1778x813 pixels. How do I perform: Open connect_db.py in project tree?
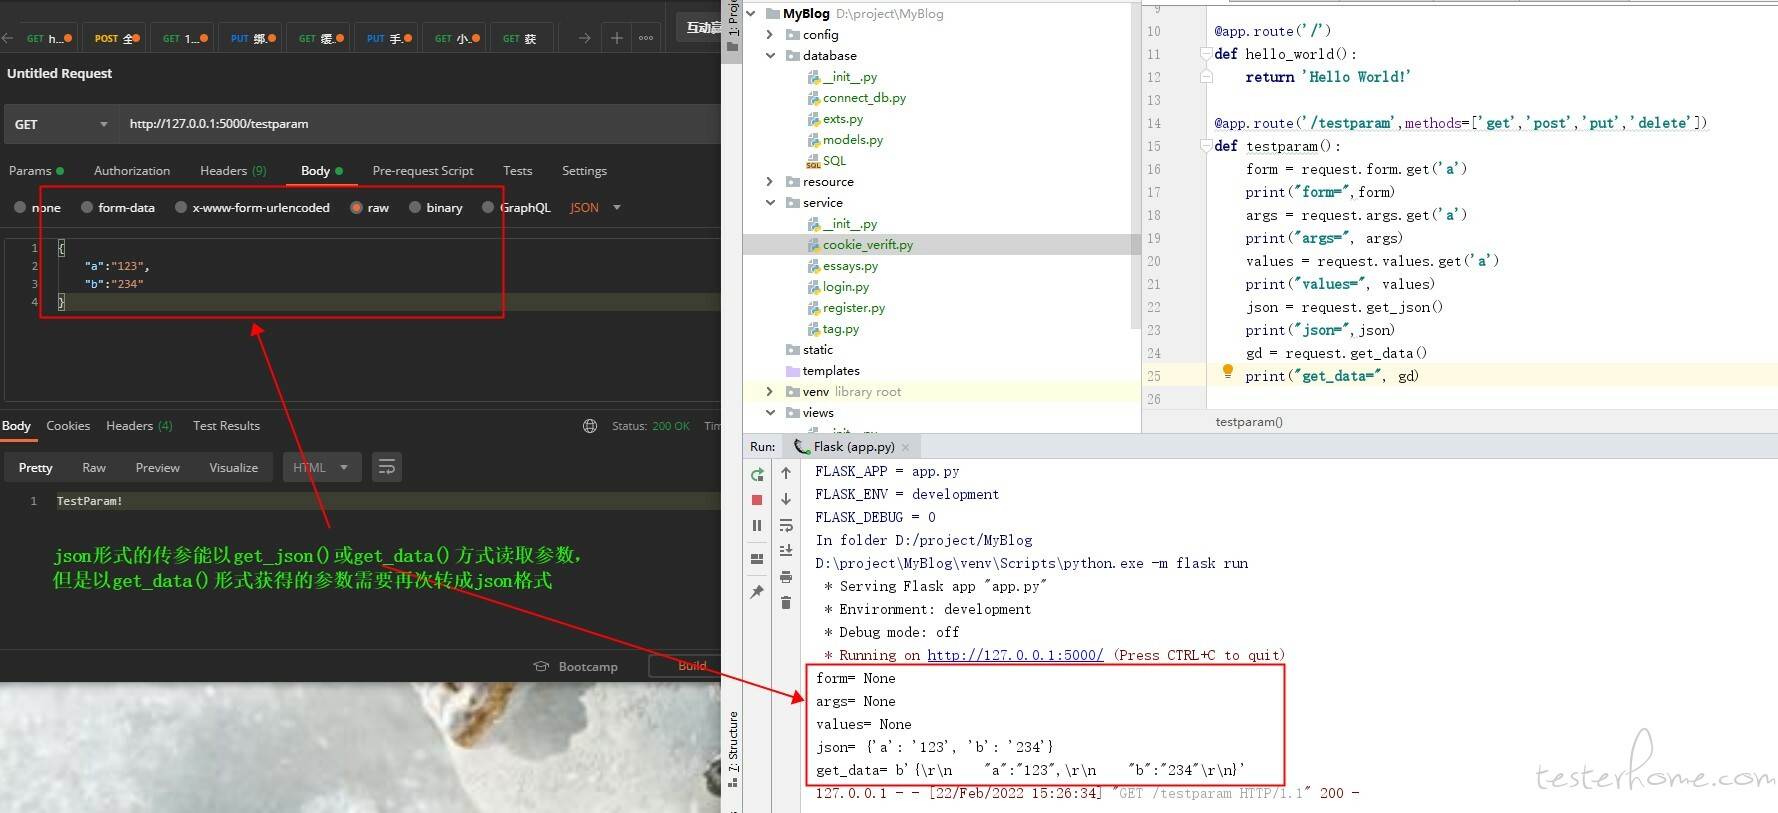pos(864,98)
